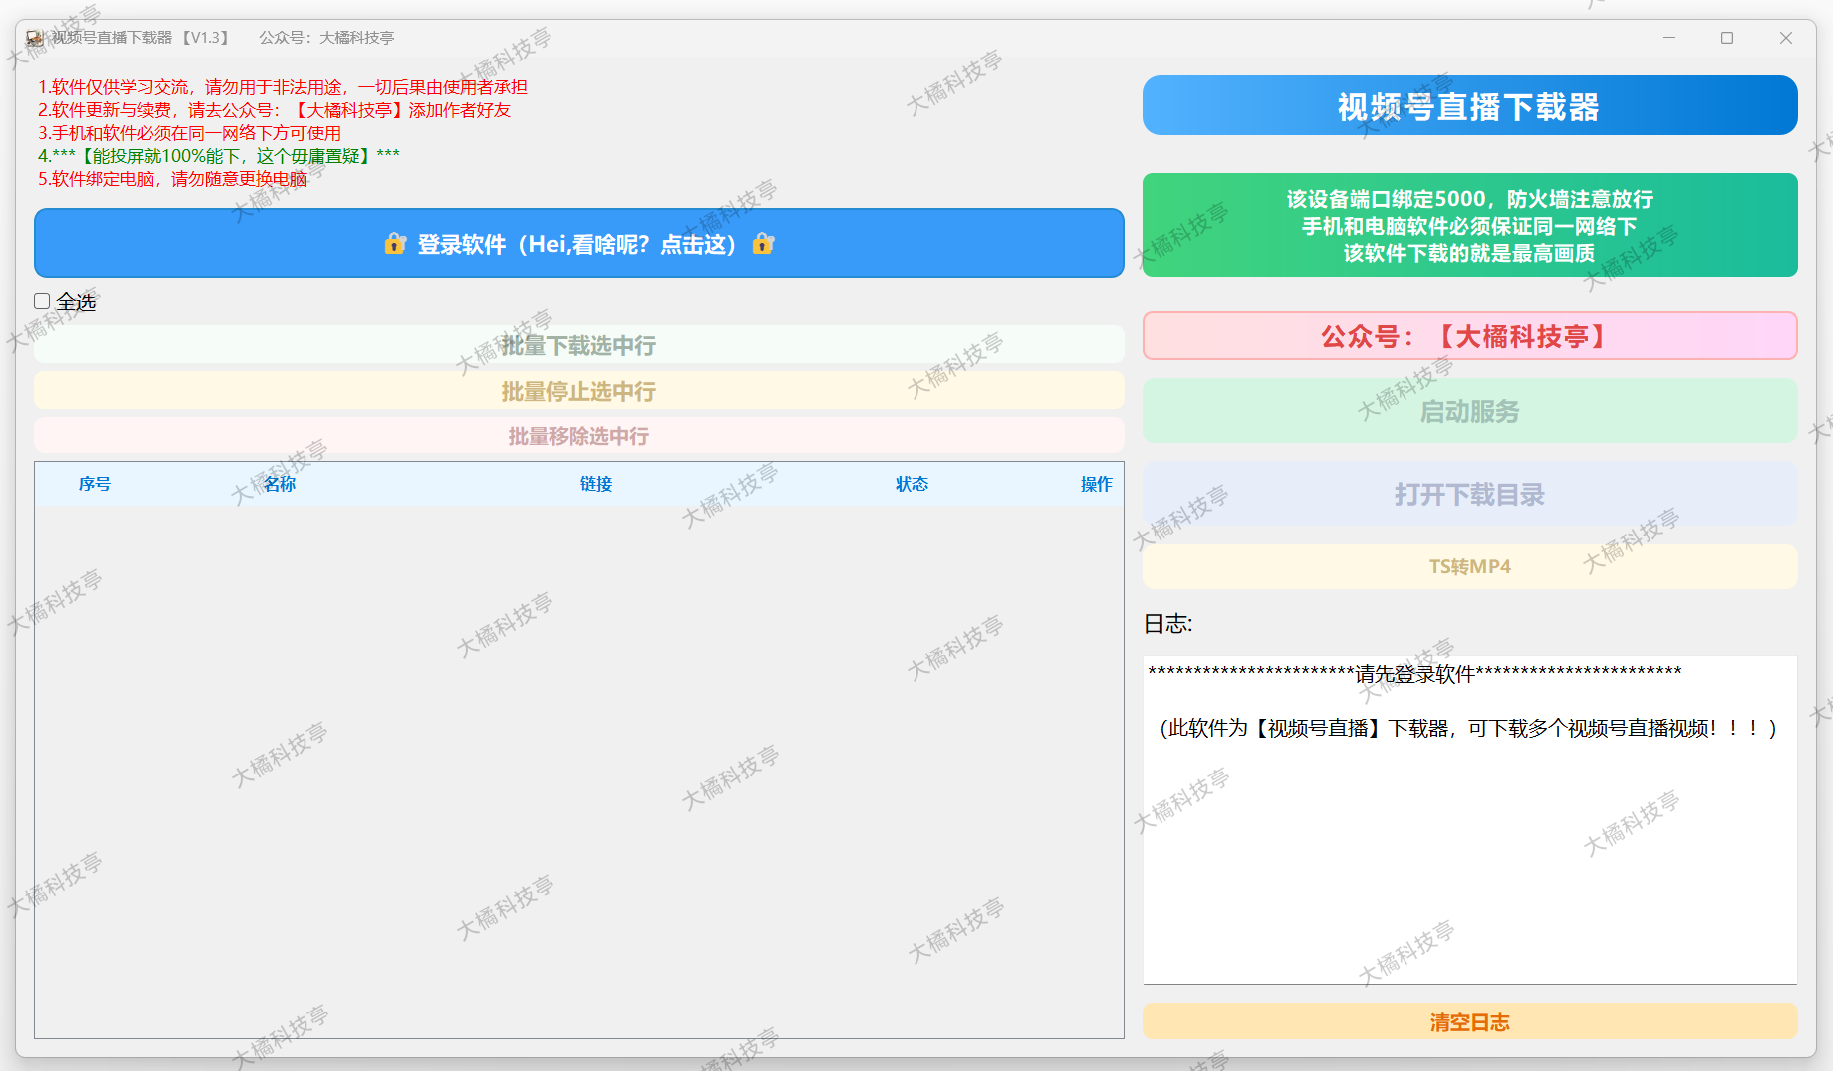
Task: Clear the log with 清空日志
Action: coord(1470,1022)
